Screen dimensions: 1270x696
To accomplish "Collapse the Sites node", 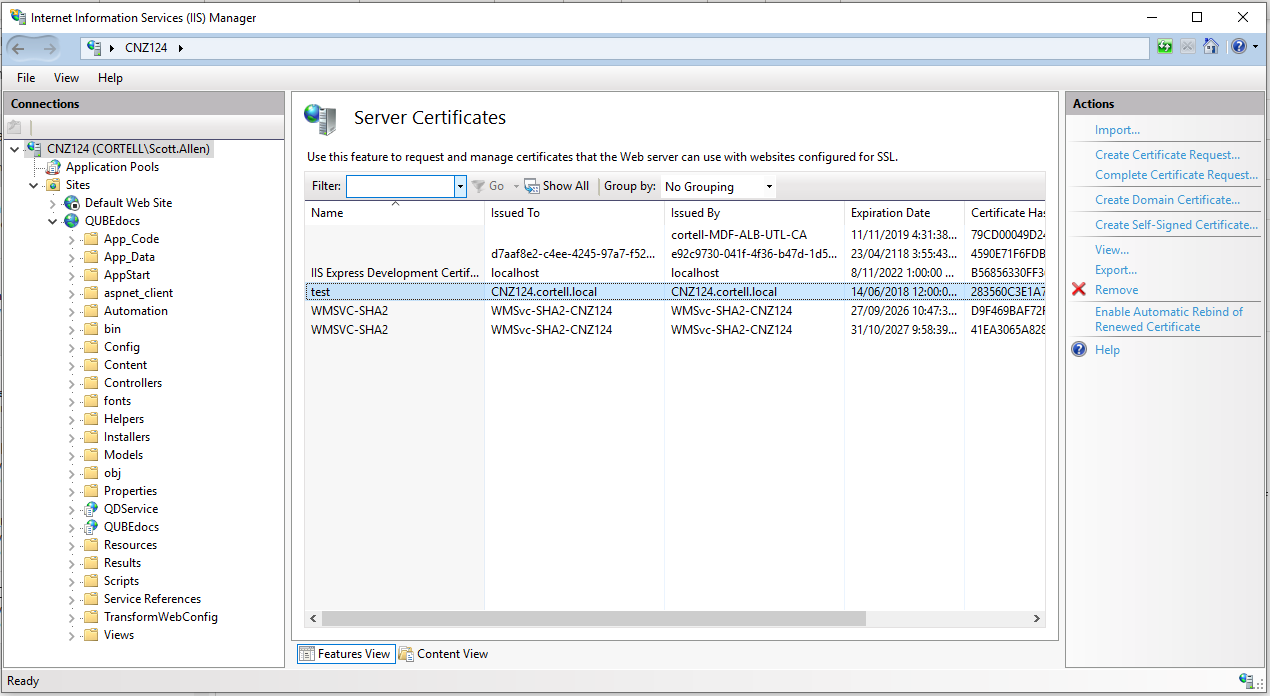I will click(33, 185).
